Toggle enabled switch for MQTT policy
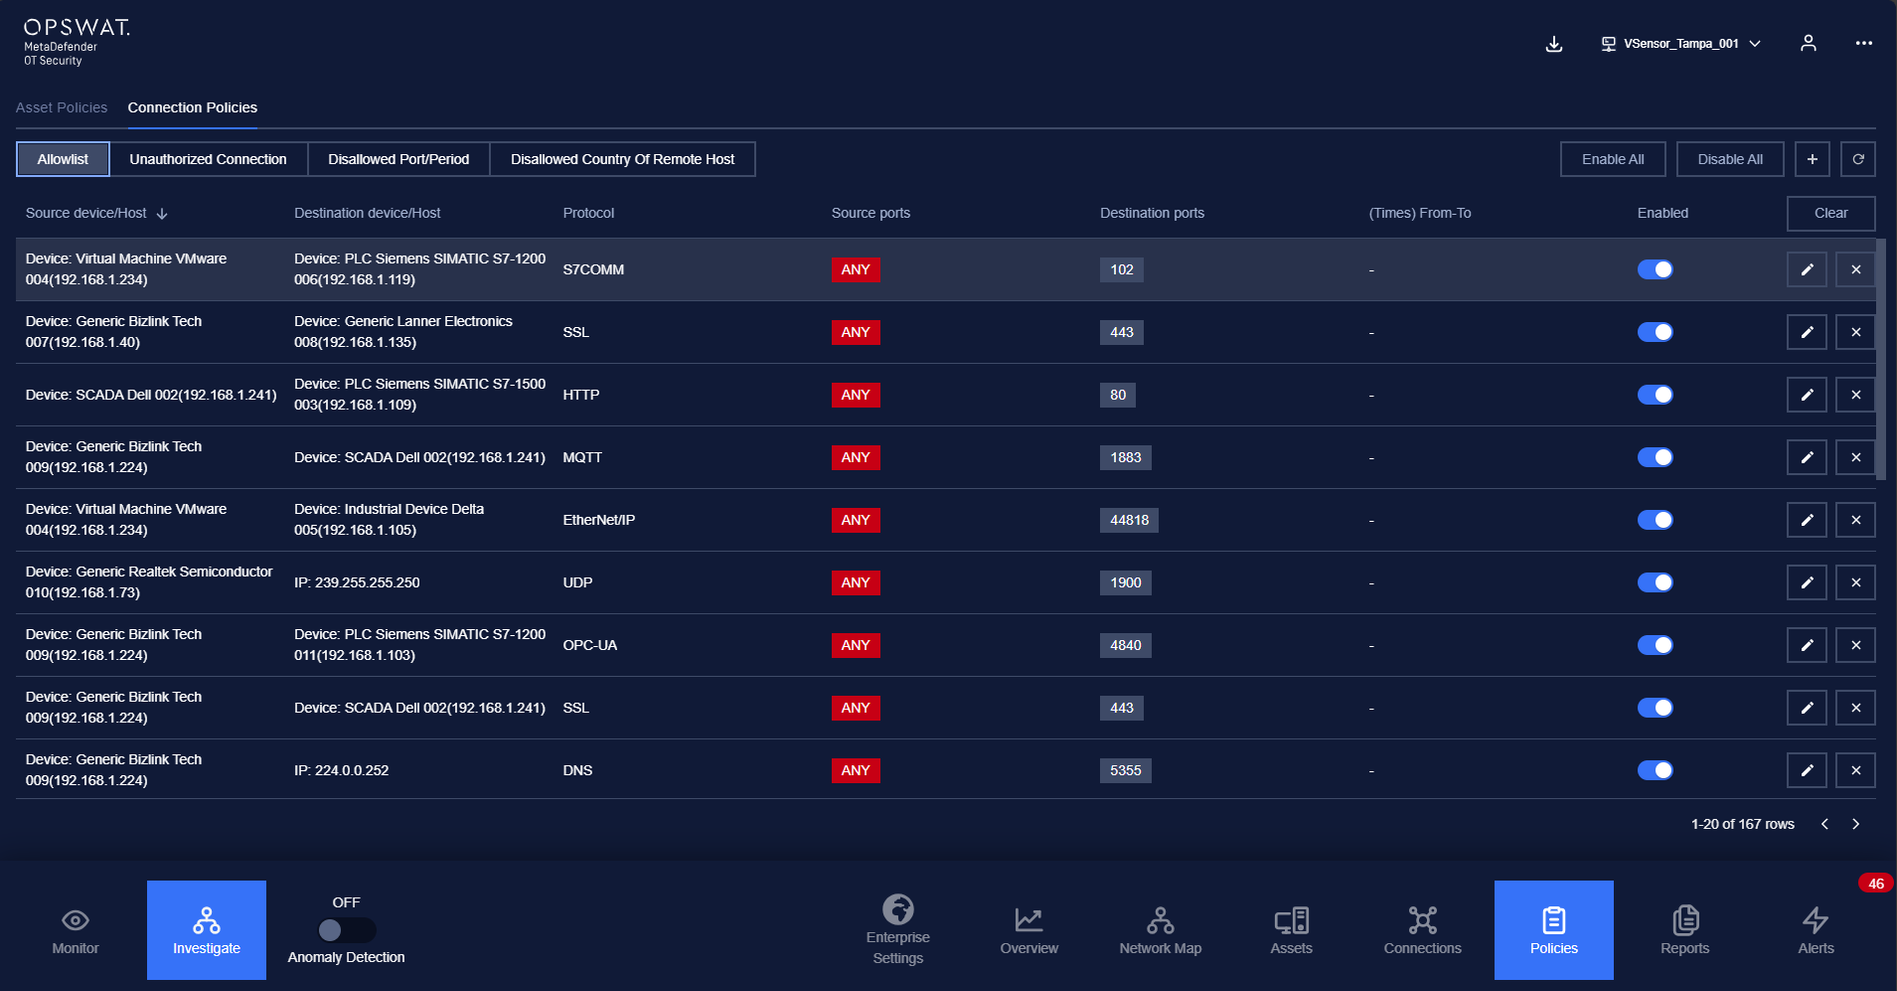 [1655, 457]
